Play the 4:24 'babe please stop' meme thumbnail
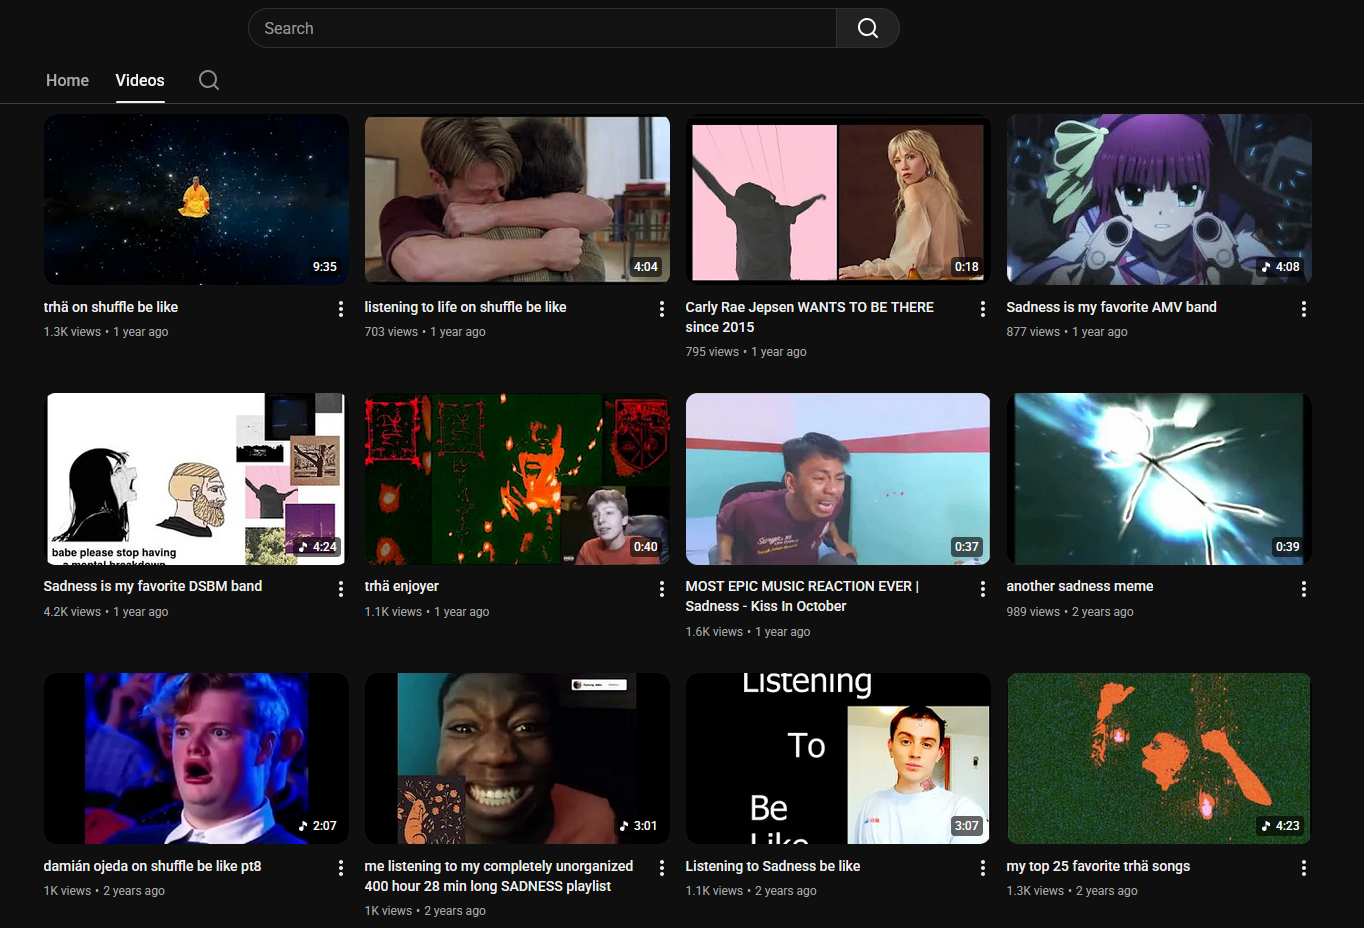 196,479
